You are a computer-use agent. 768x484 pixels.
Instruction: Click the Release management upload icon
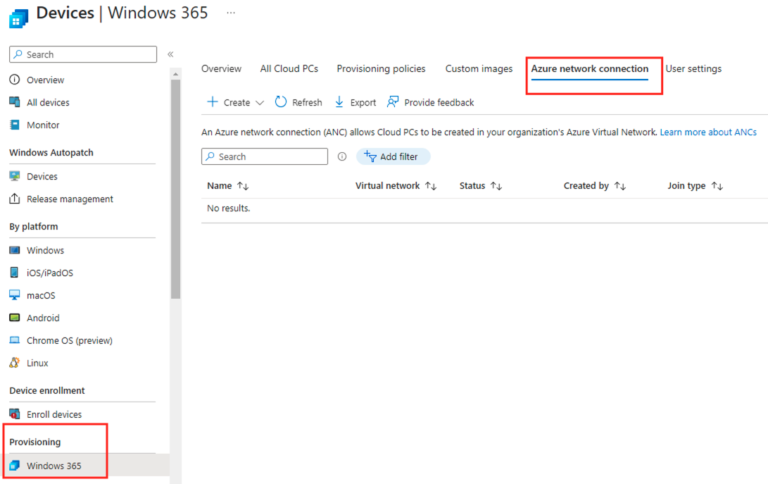[x=15, y=198]
